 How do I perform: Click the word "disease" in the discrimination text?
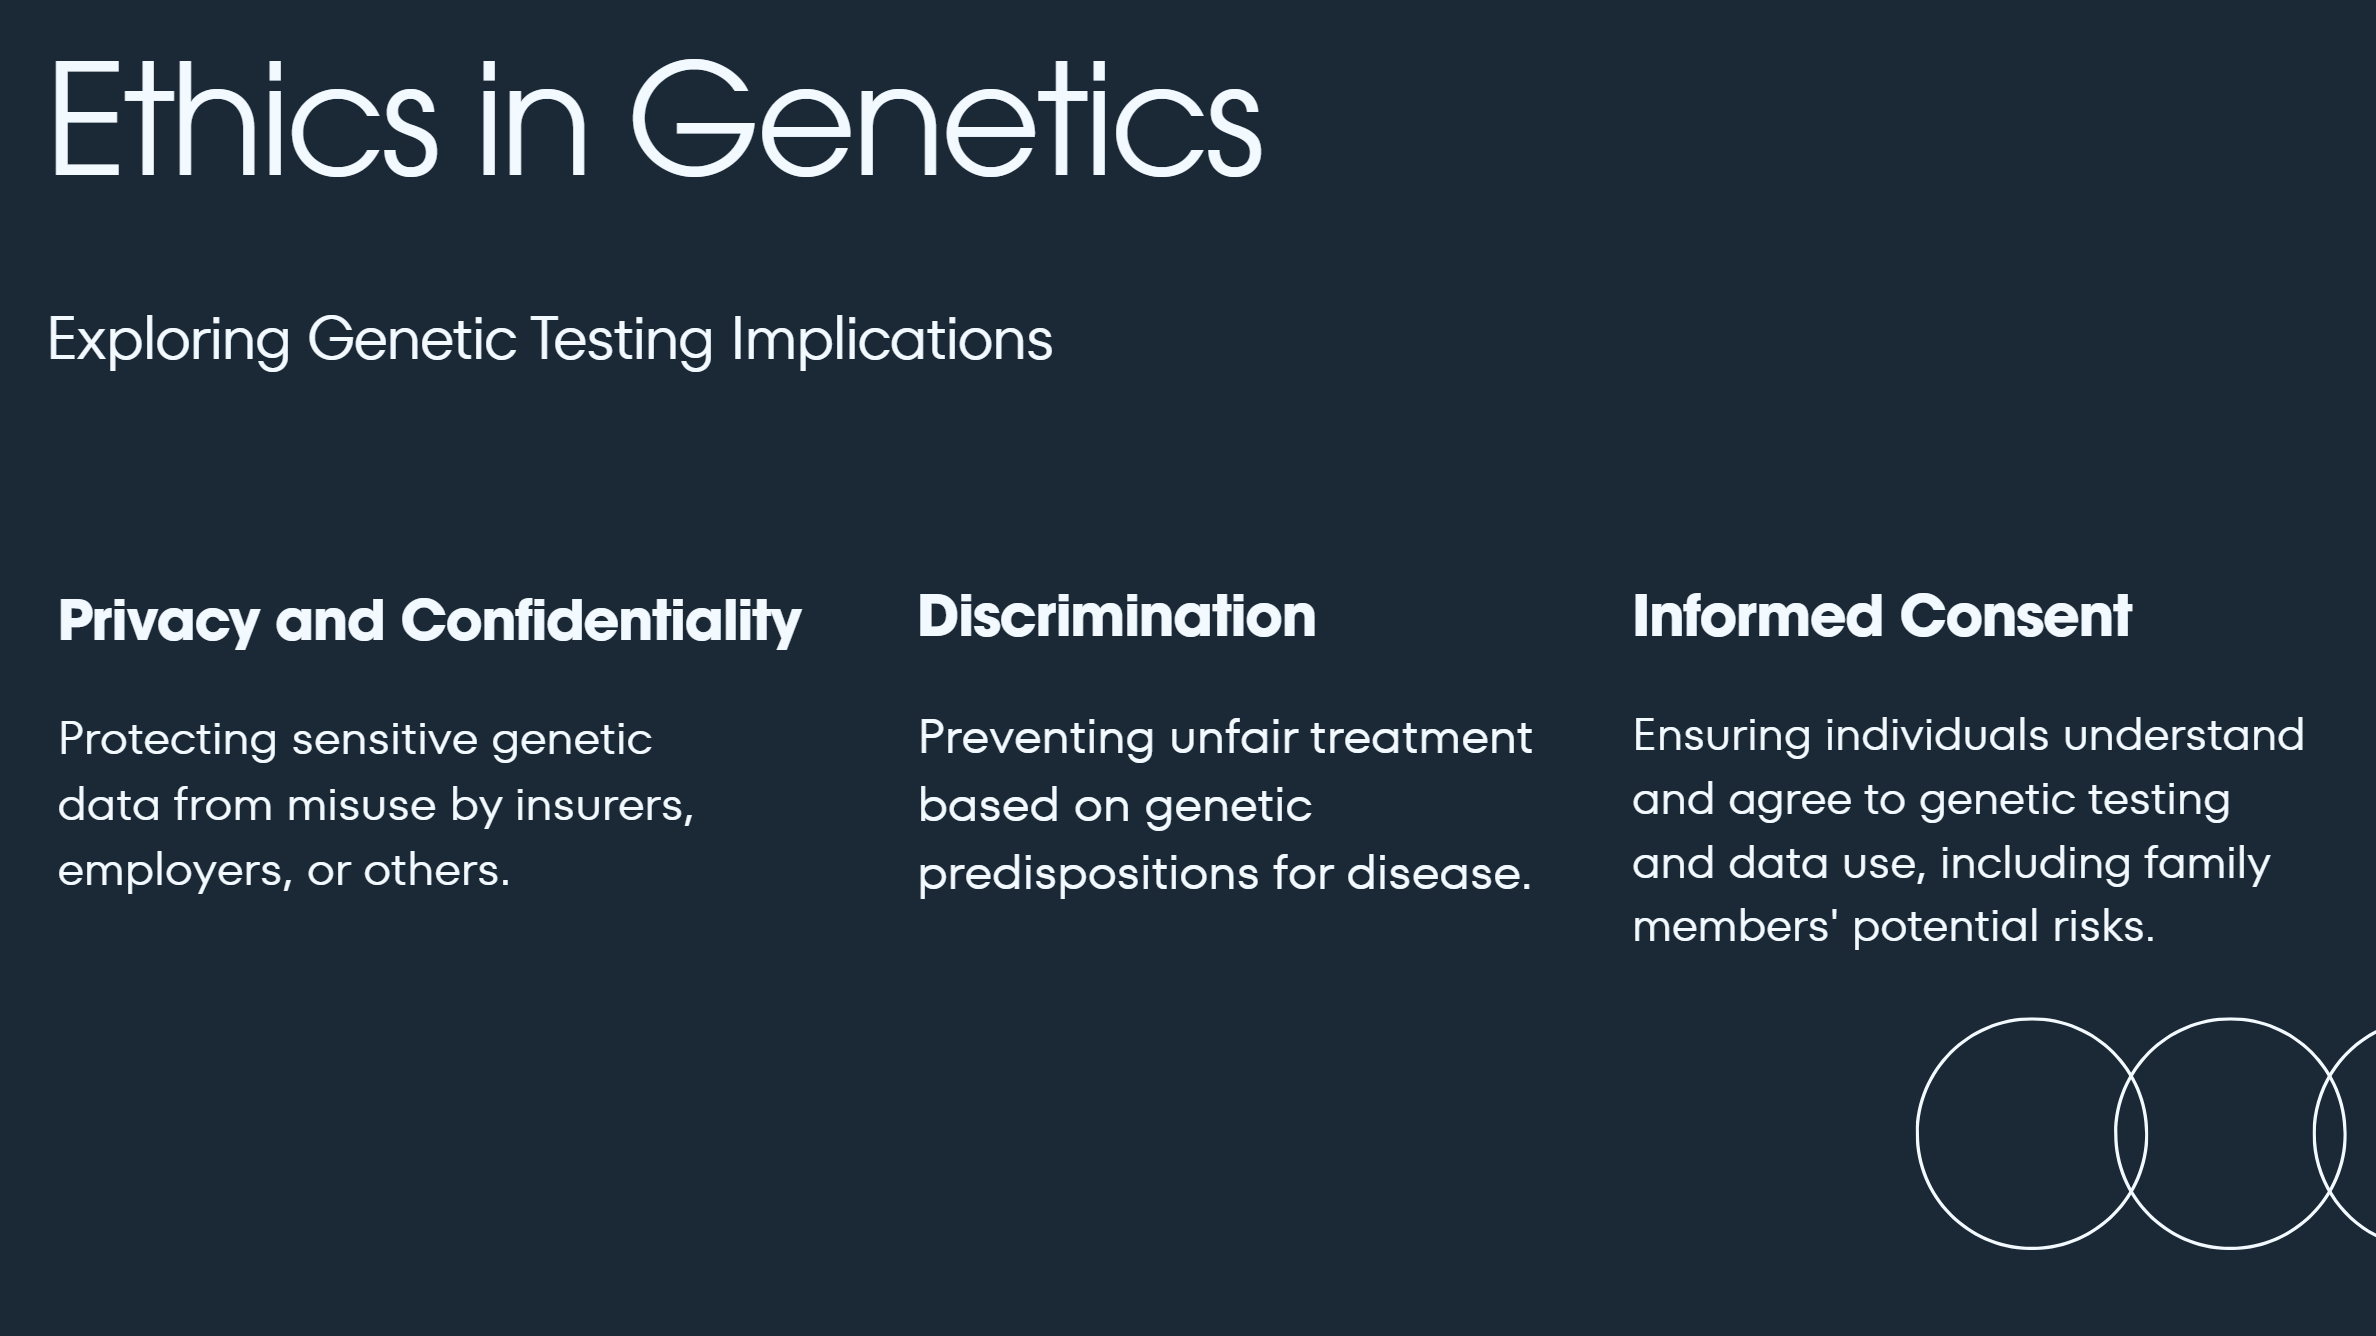pos(1438,875)
